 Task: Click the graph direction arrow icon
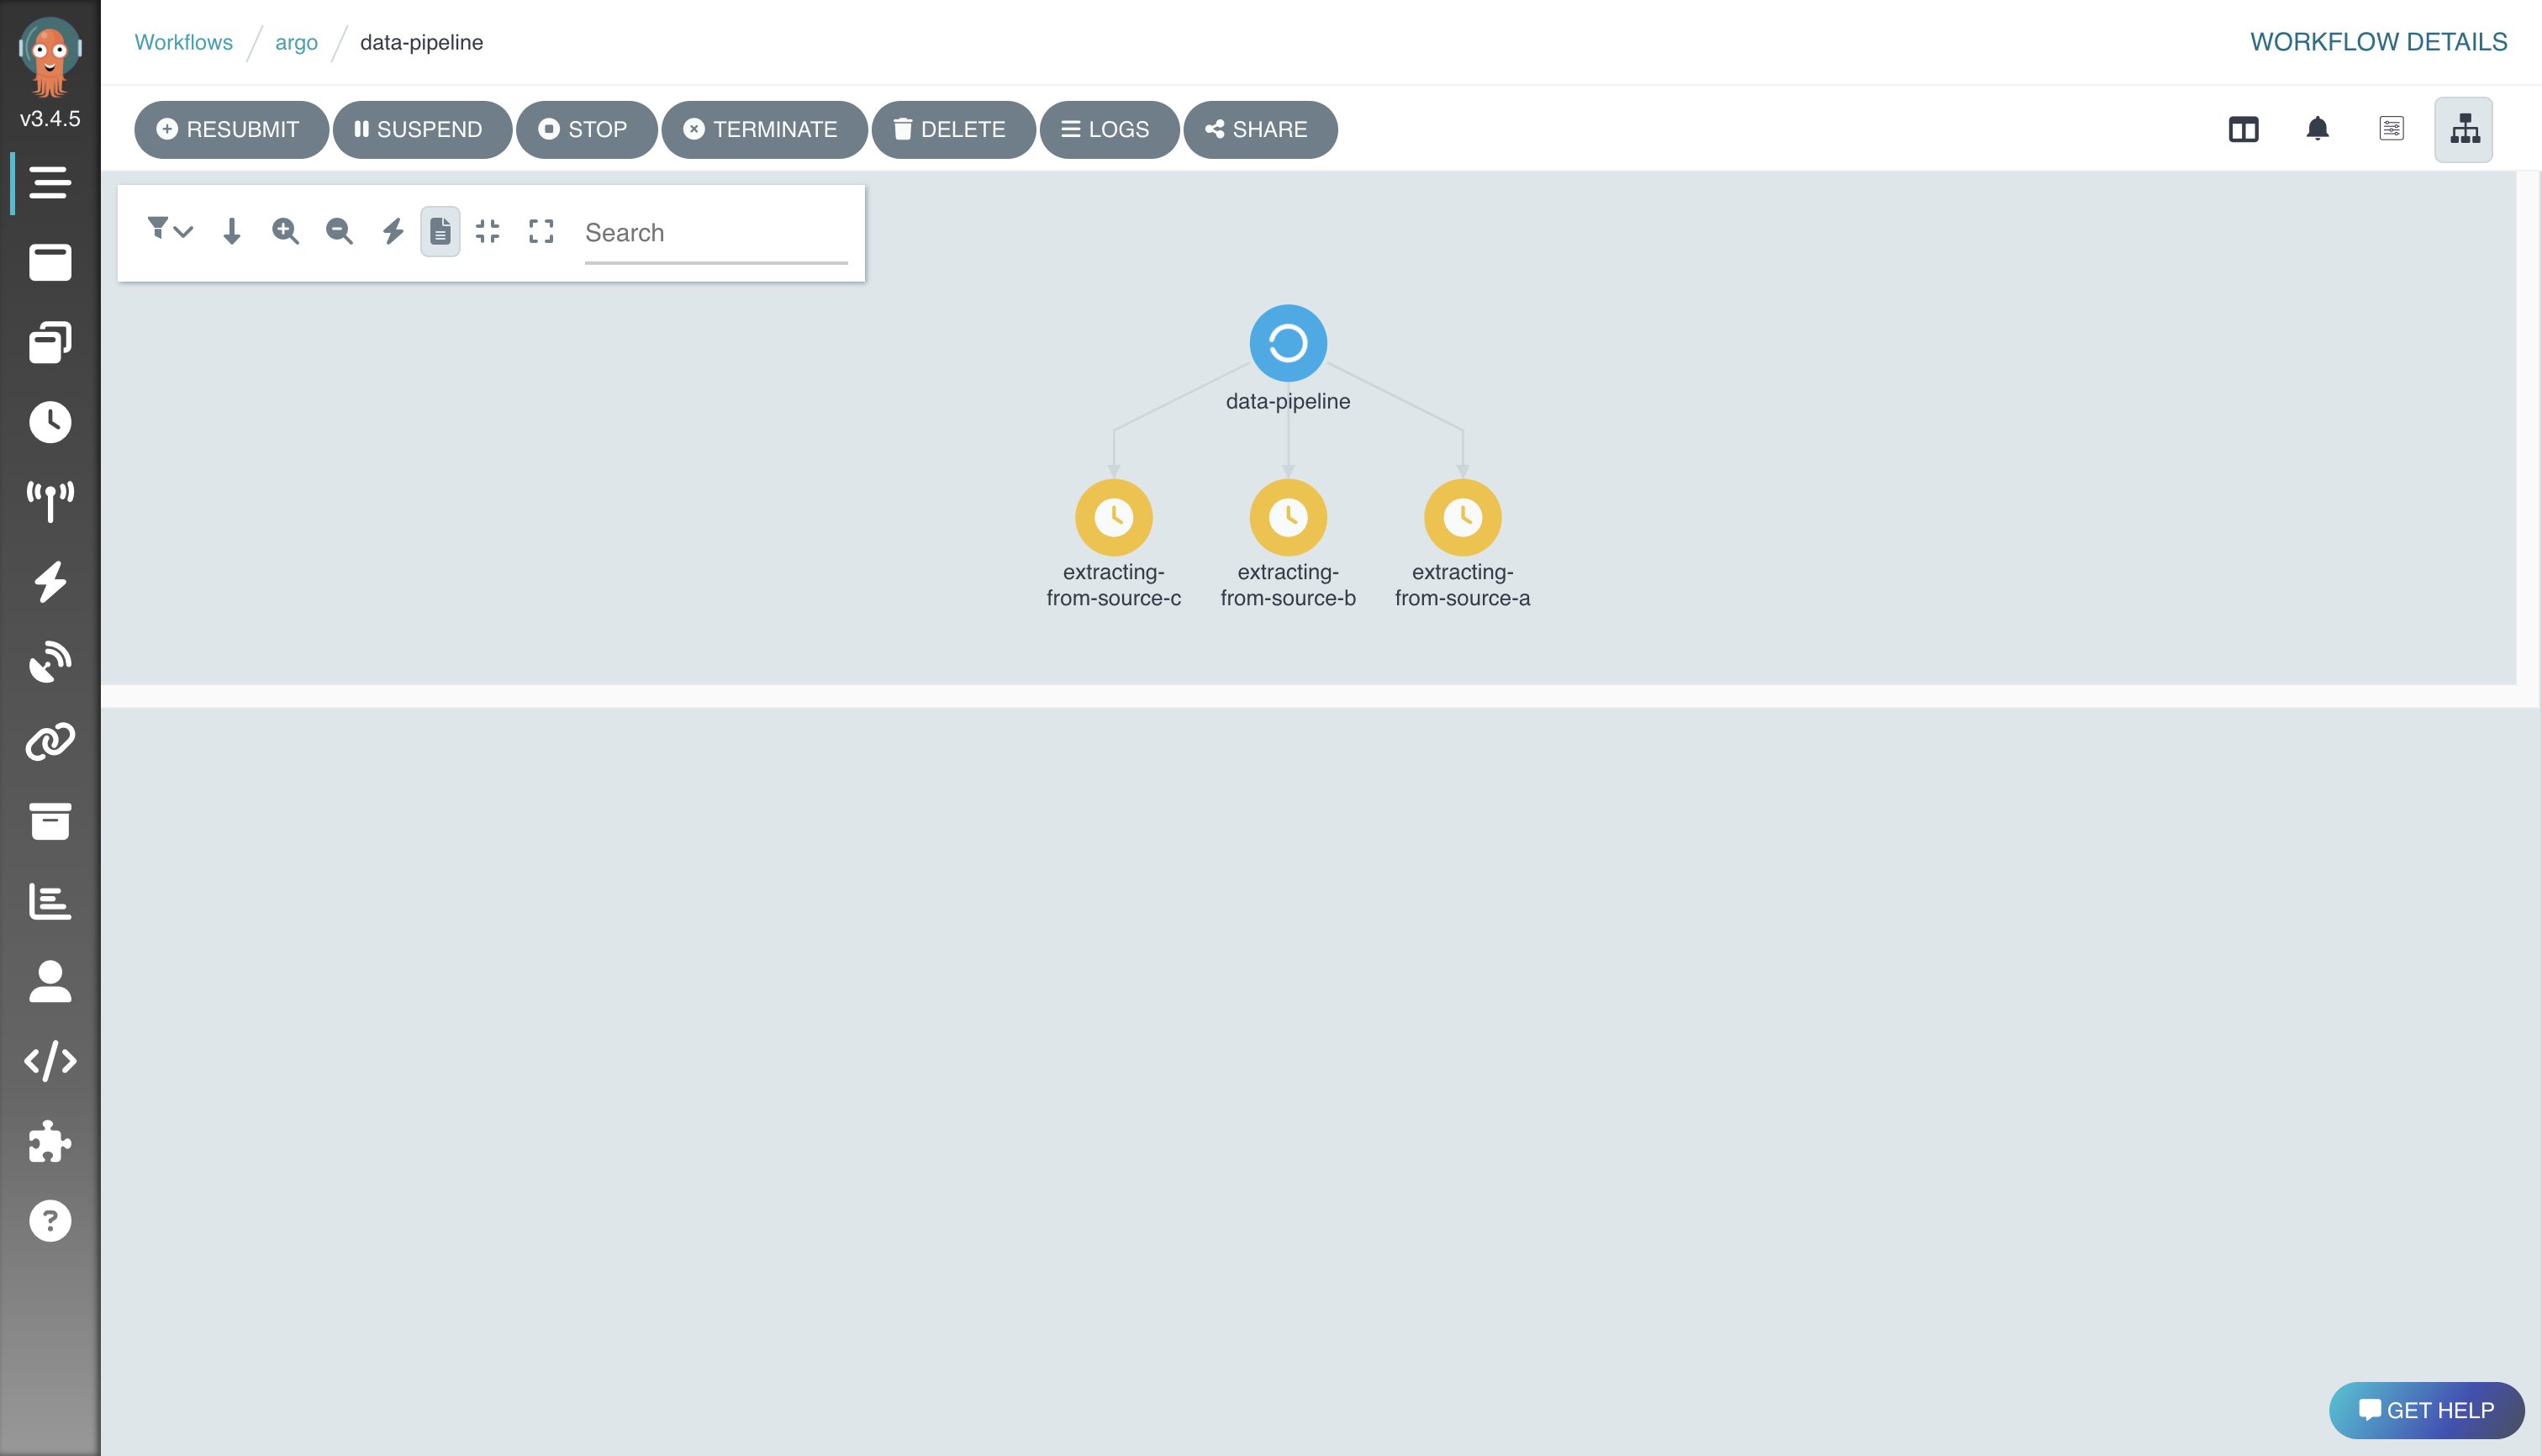(x=231, y=231)
